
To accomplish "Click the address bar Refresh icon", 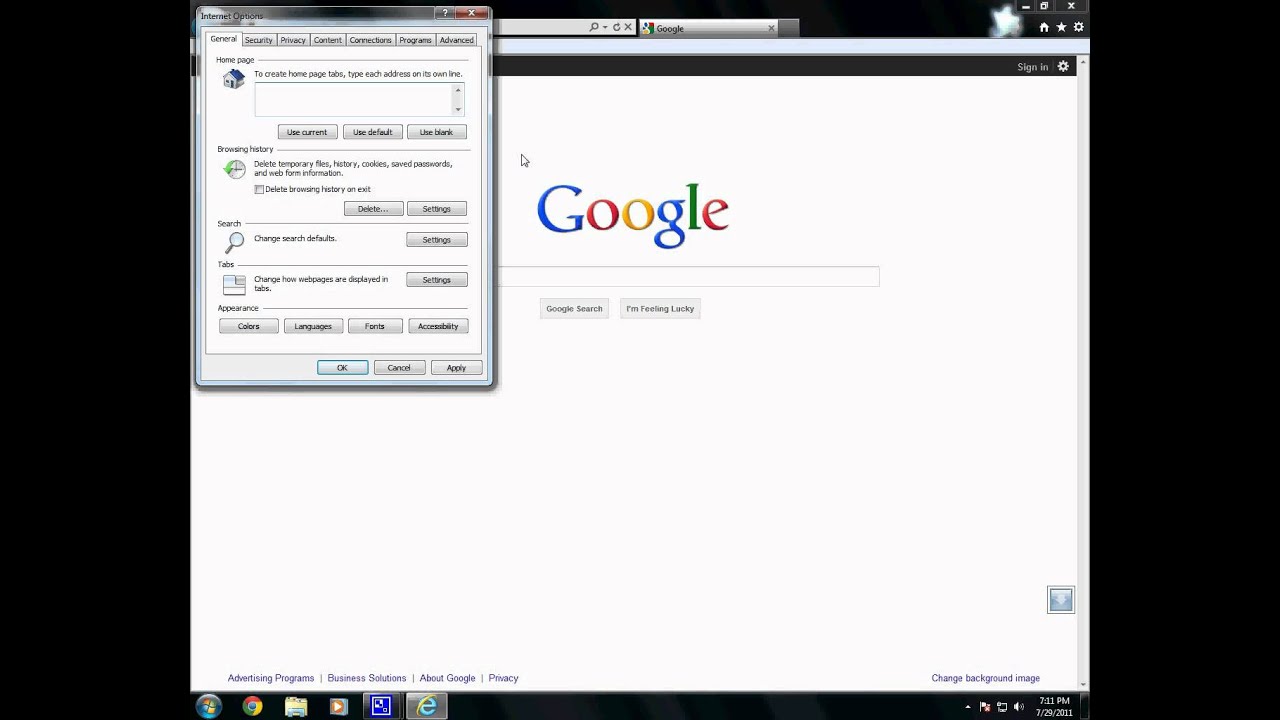I will [x=616, y=27].
